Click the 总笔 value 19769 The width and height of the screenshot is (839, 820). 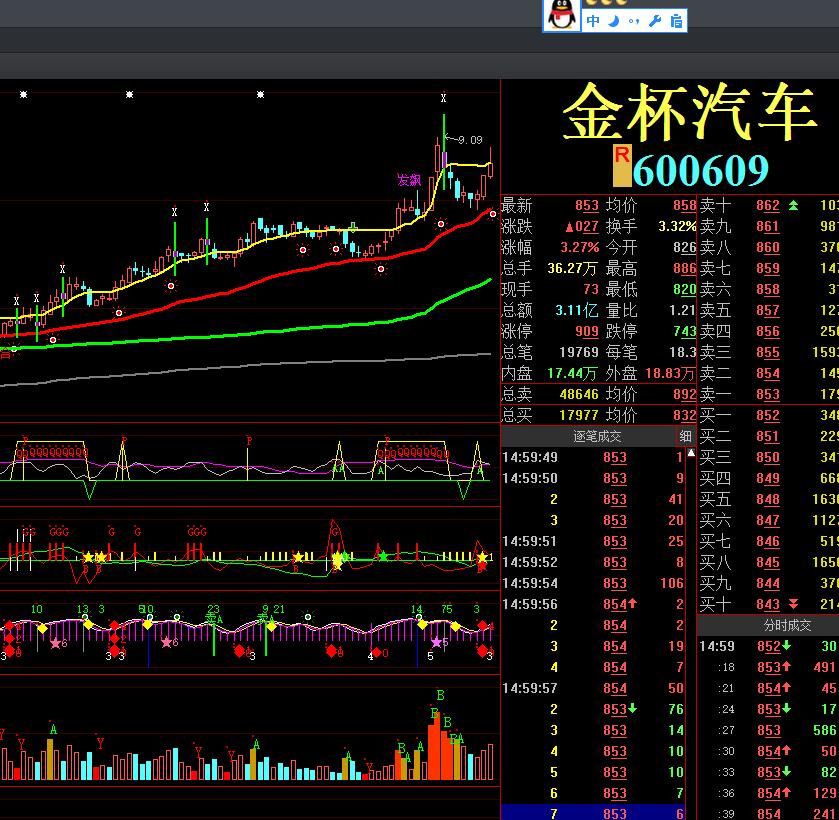[x=578, y=352]
